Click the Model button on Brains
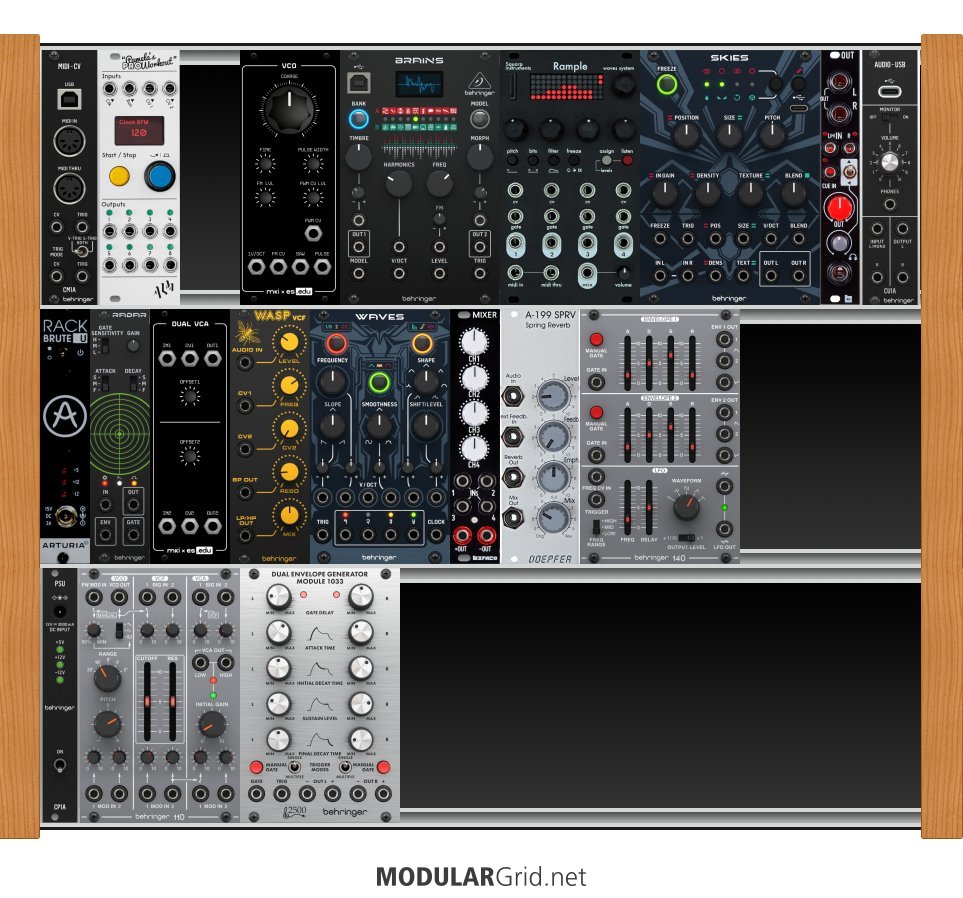963x898 pixels. [x=479, y=119]
